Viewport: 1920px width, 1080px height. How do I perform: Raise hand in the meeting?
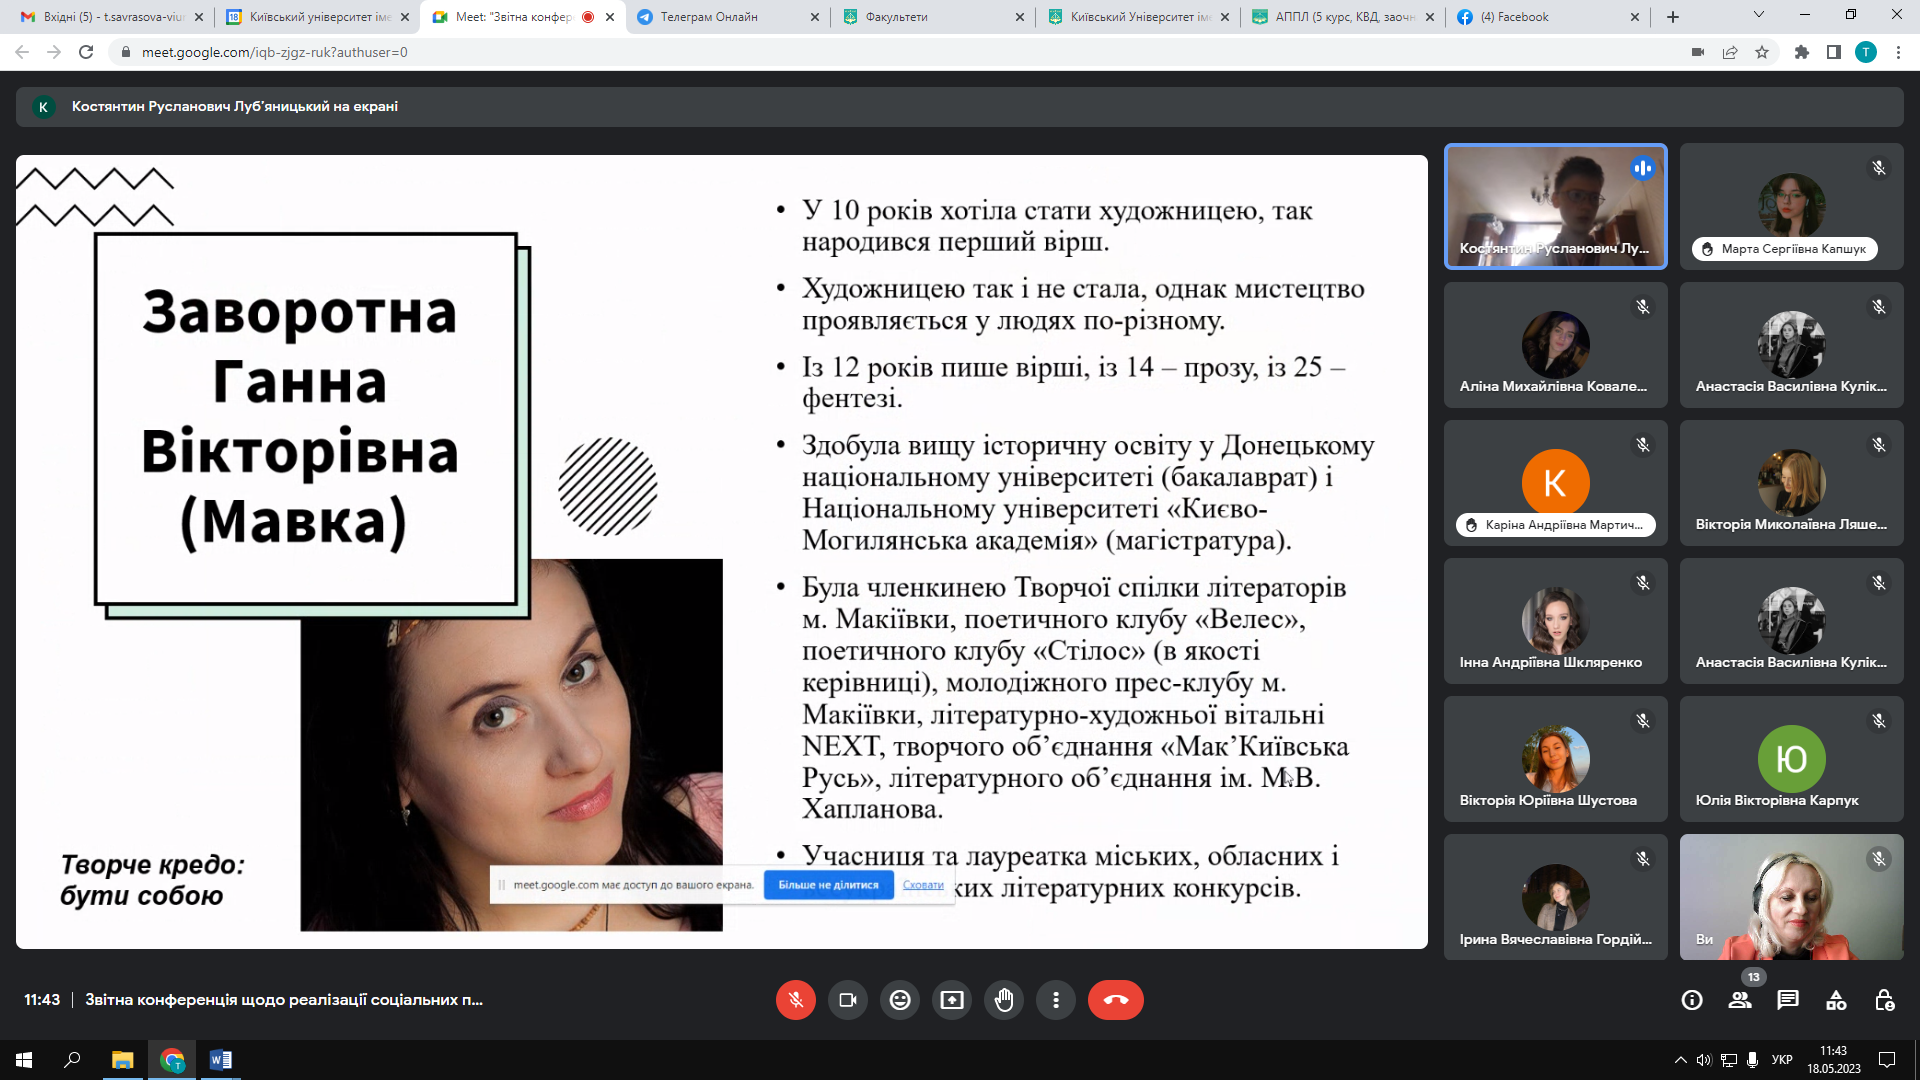1004,1000
